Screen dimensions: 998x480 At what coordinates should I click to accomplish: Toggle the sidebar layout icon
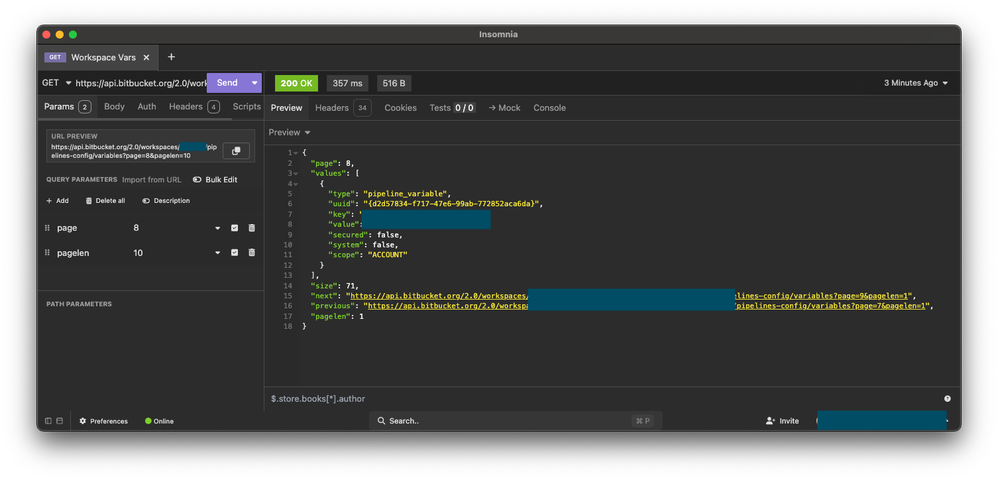pyautogui.click(x=48, y=421)
